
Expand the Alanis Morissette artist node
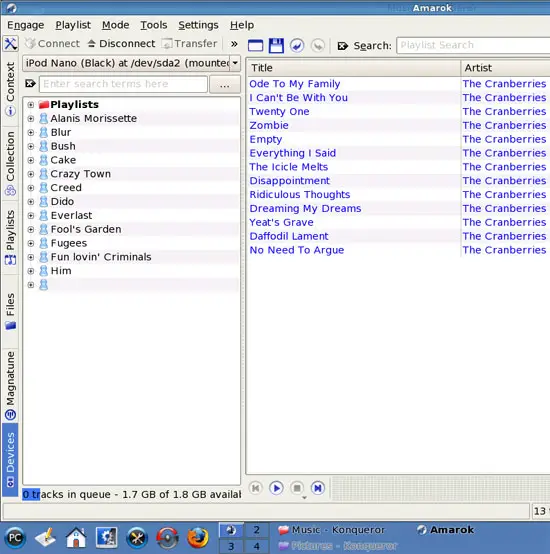(x=31, y=118)
